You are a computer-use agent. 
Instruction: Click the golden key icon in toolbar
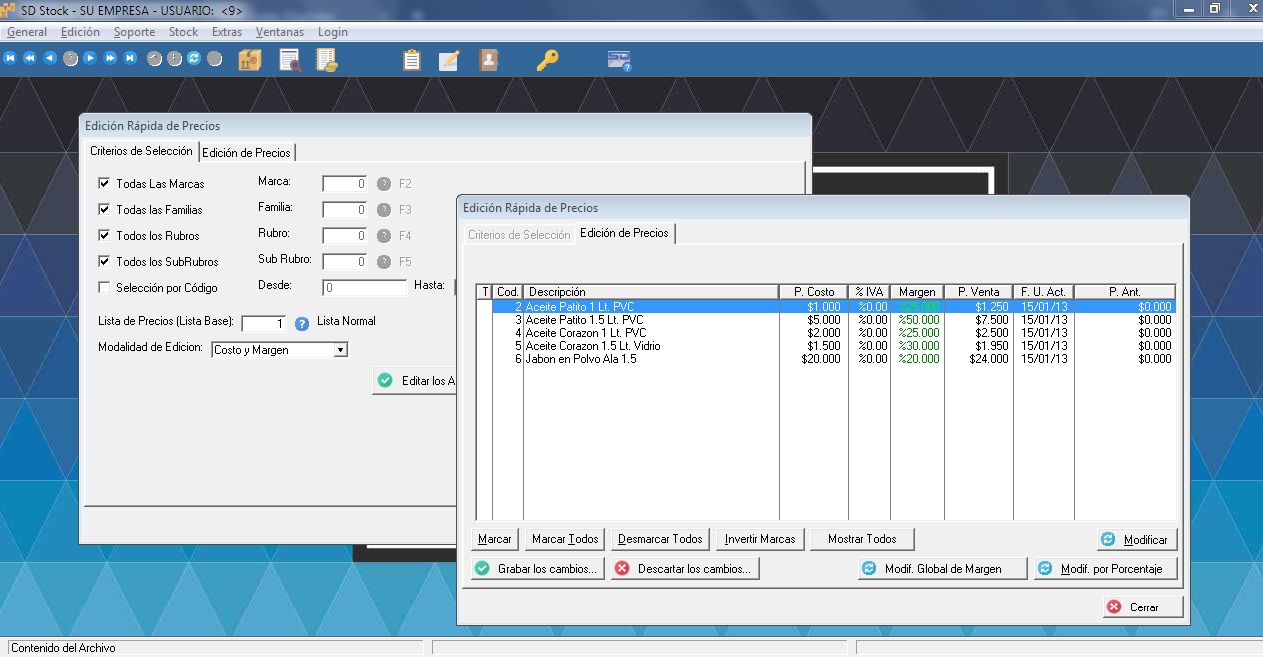pos(547,60)
